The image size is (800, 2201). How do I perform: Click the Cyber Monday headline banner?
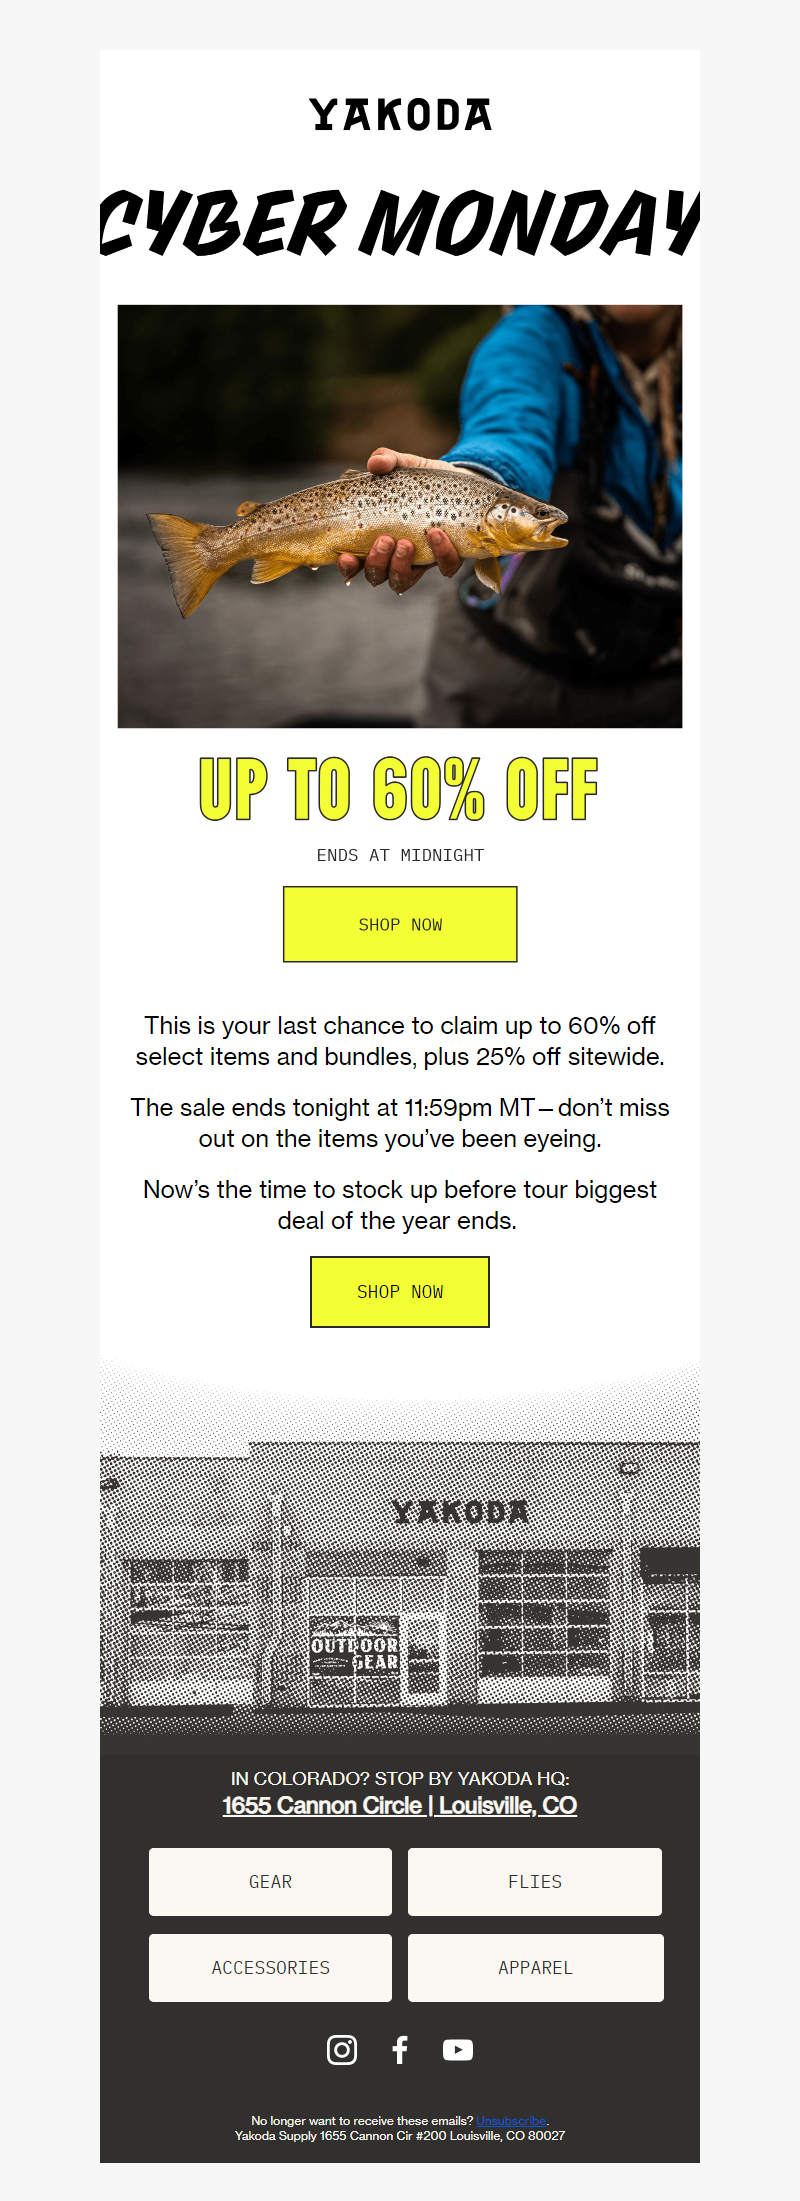(x=400, y=222)
